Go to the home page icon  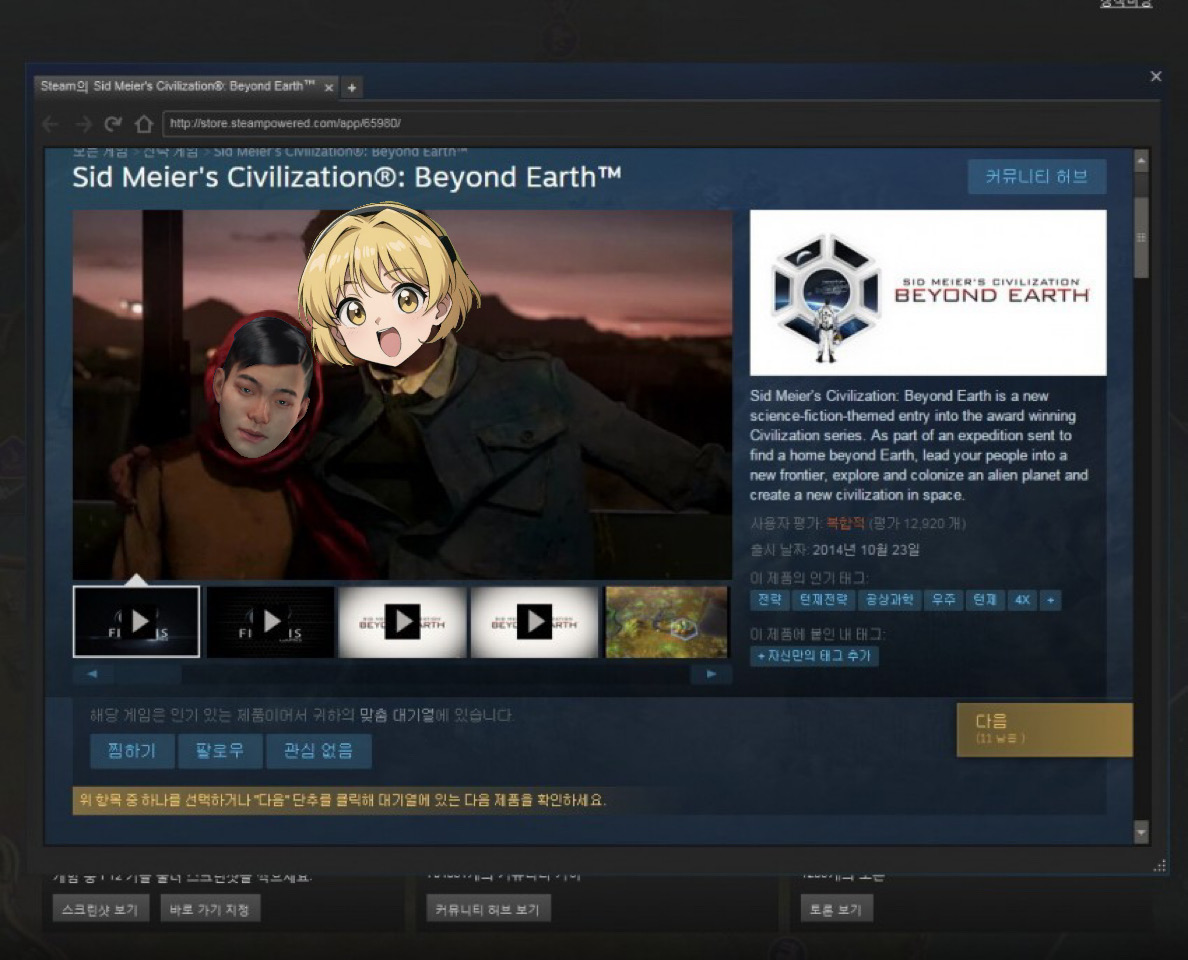(x=144, y=124)
